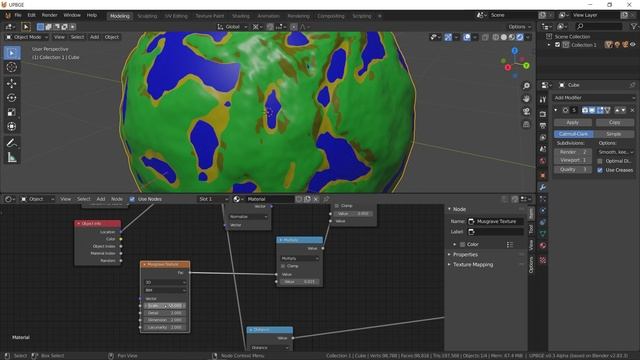The height and width of the screenshot is (360, 640).
Task: Expand the Properties panel in node sidebar
Action: click(465, 255)
